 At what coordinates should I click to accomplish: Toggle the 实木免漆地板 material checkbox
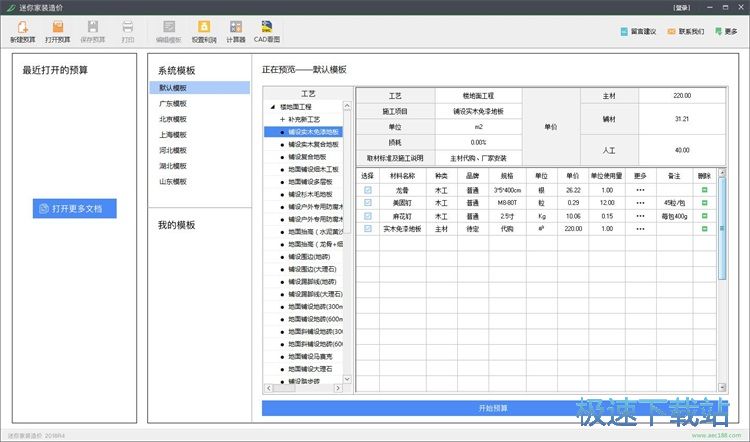pos(368,229)
